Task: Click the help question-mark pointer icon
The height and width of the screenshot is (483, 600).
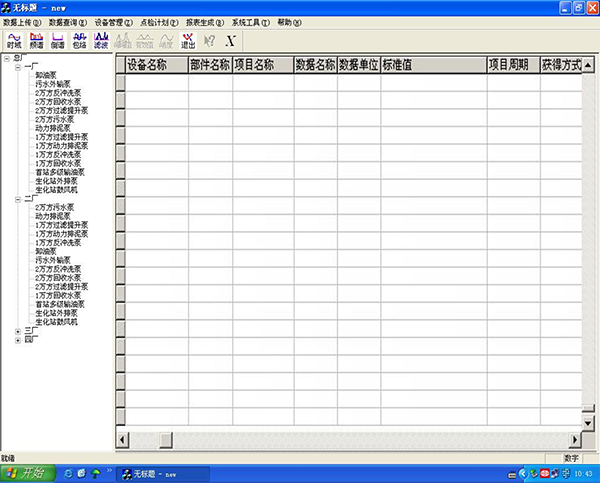Action: click(210, 40)
